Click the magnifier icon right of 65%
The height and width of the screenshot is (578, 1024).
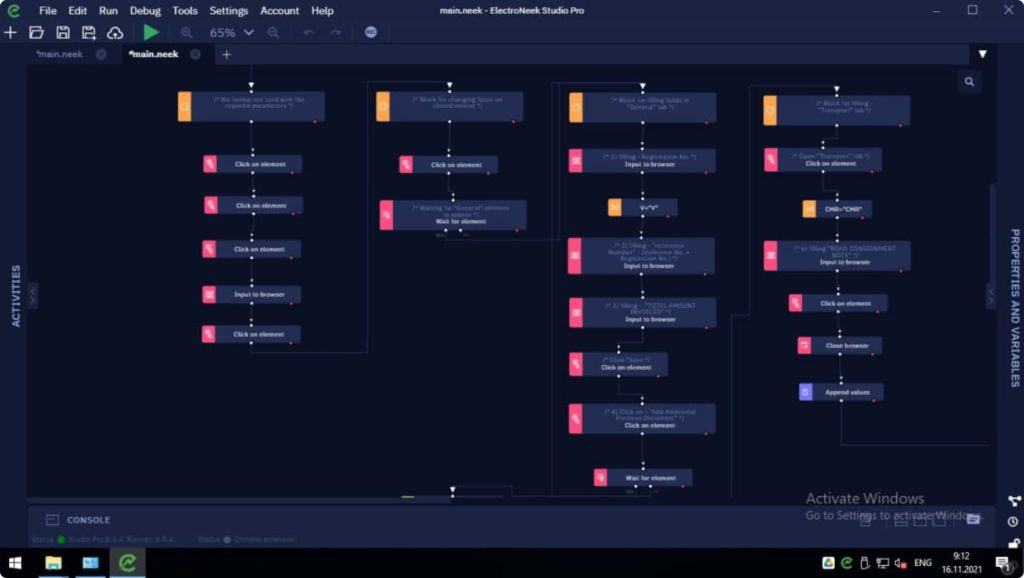pyautogui.click(x=273, y=33)
